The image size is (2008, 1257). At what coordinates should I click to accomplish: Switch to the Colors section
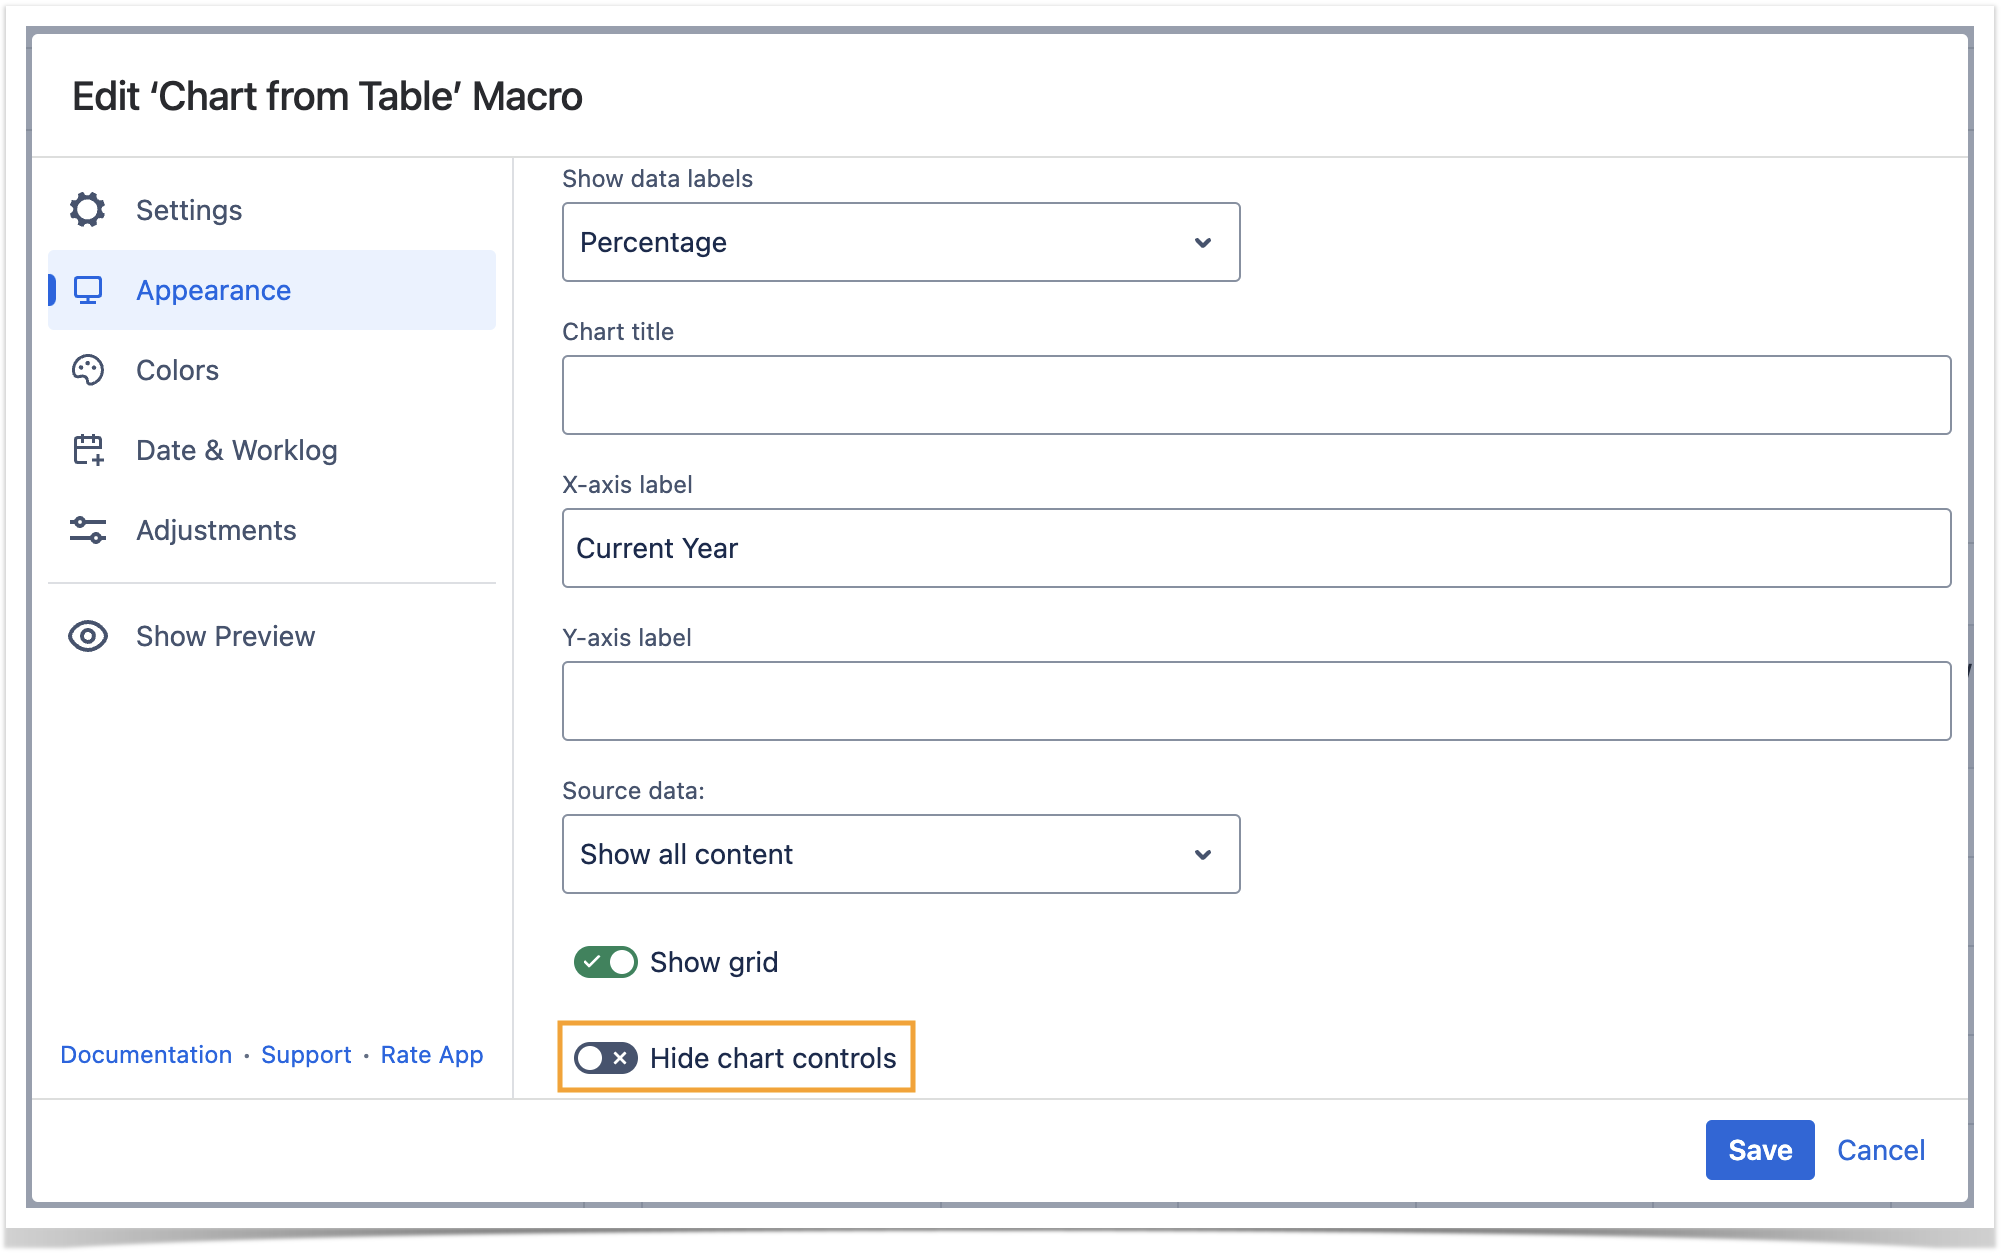pyautogui.click(x=177, y=370)
